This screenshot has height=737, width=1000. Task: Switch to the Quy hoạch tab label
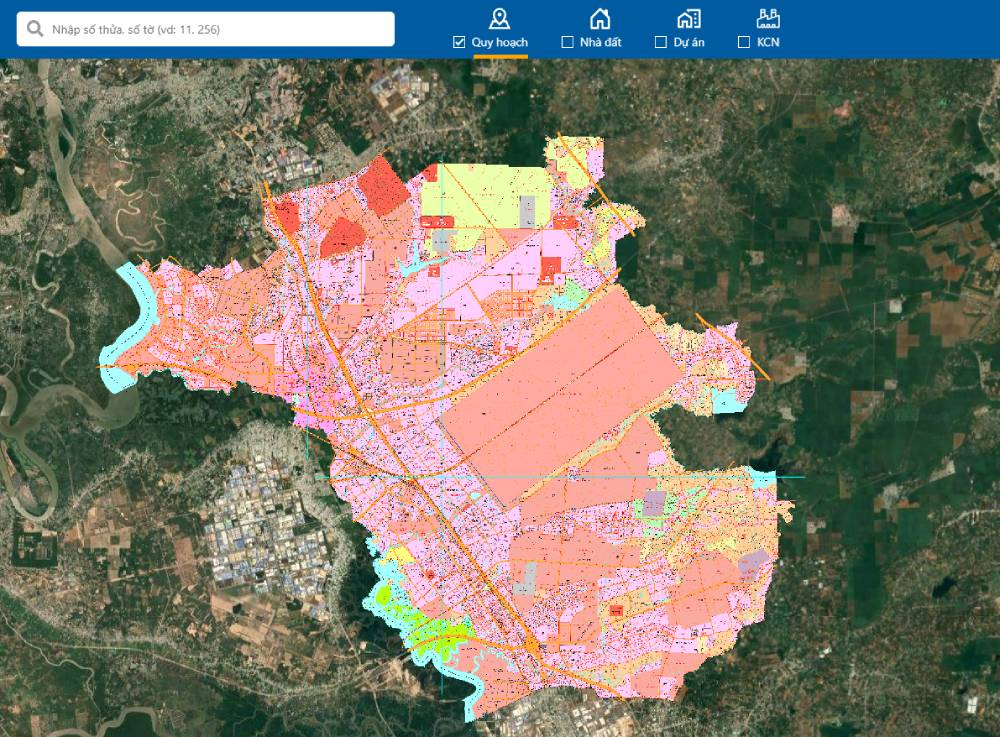click(x=499, y=42)
